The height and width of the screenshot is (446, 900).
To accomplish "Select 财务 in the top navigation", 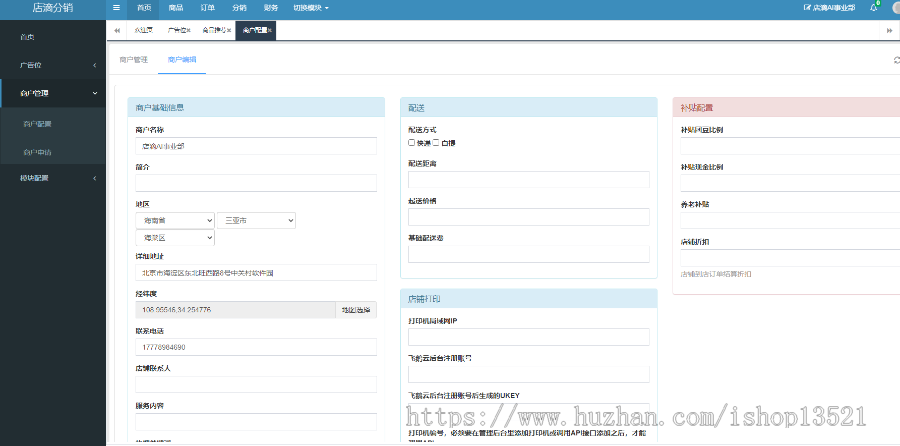I will [271, 8].
